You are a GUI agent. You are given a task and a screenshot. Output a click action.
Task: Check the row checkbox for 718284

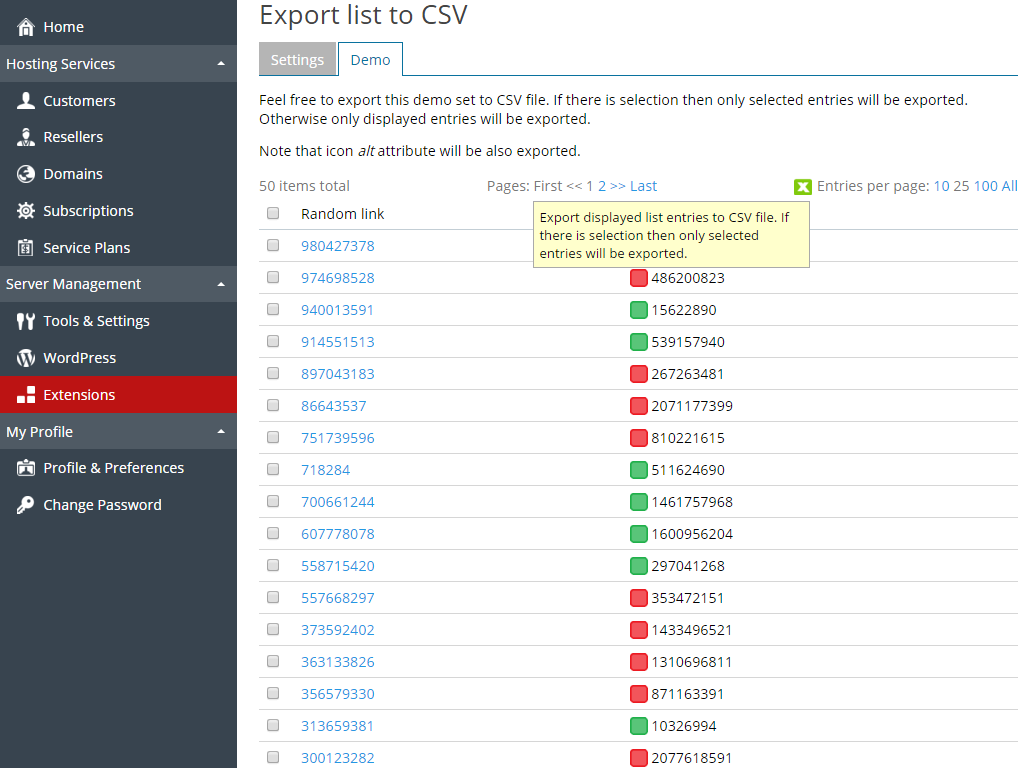click(273, 469)
